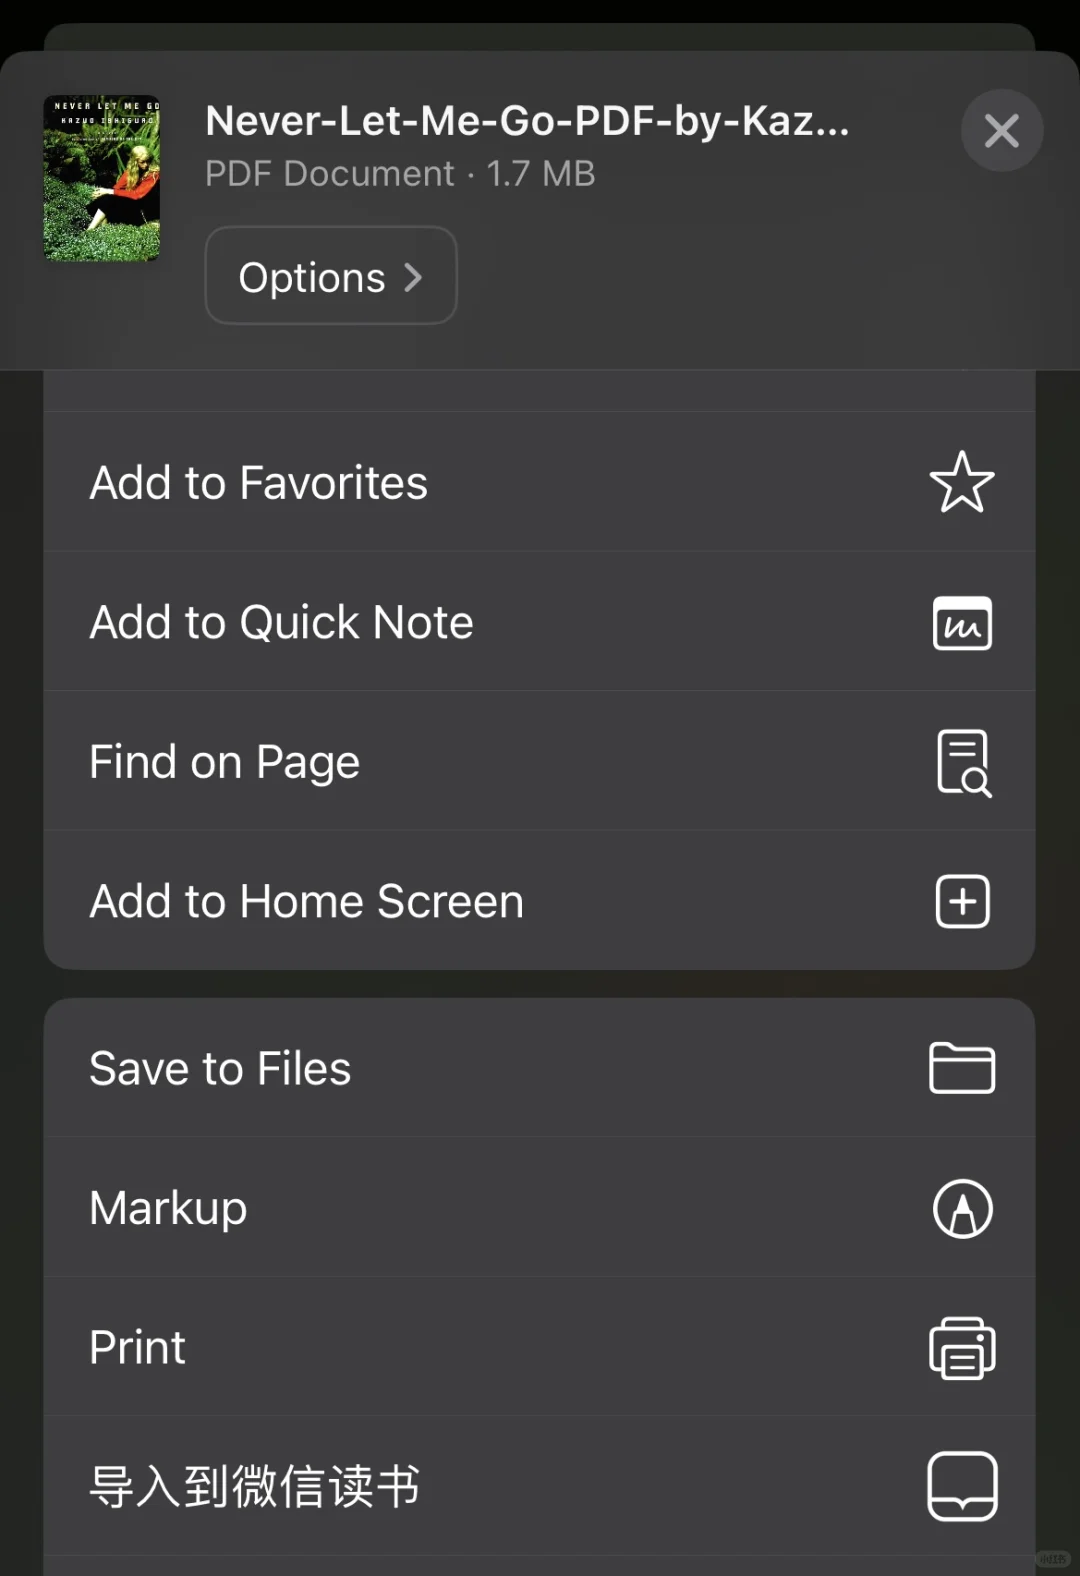Open the Options chevron
Image resolution: width=1080 pixels, height=1576 pixels.
[x=413, y=277]
